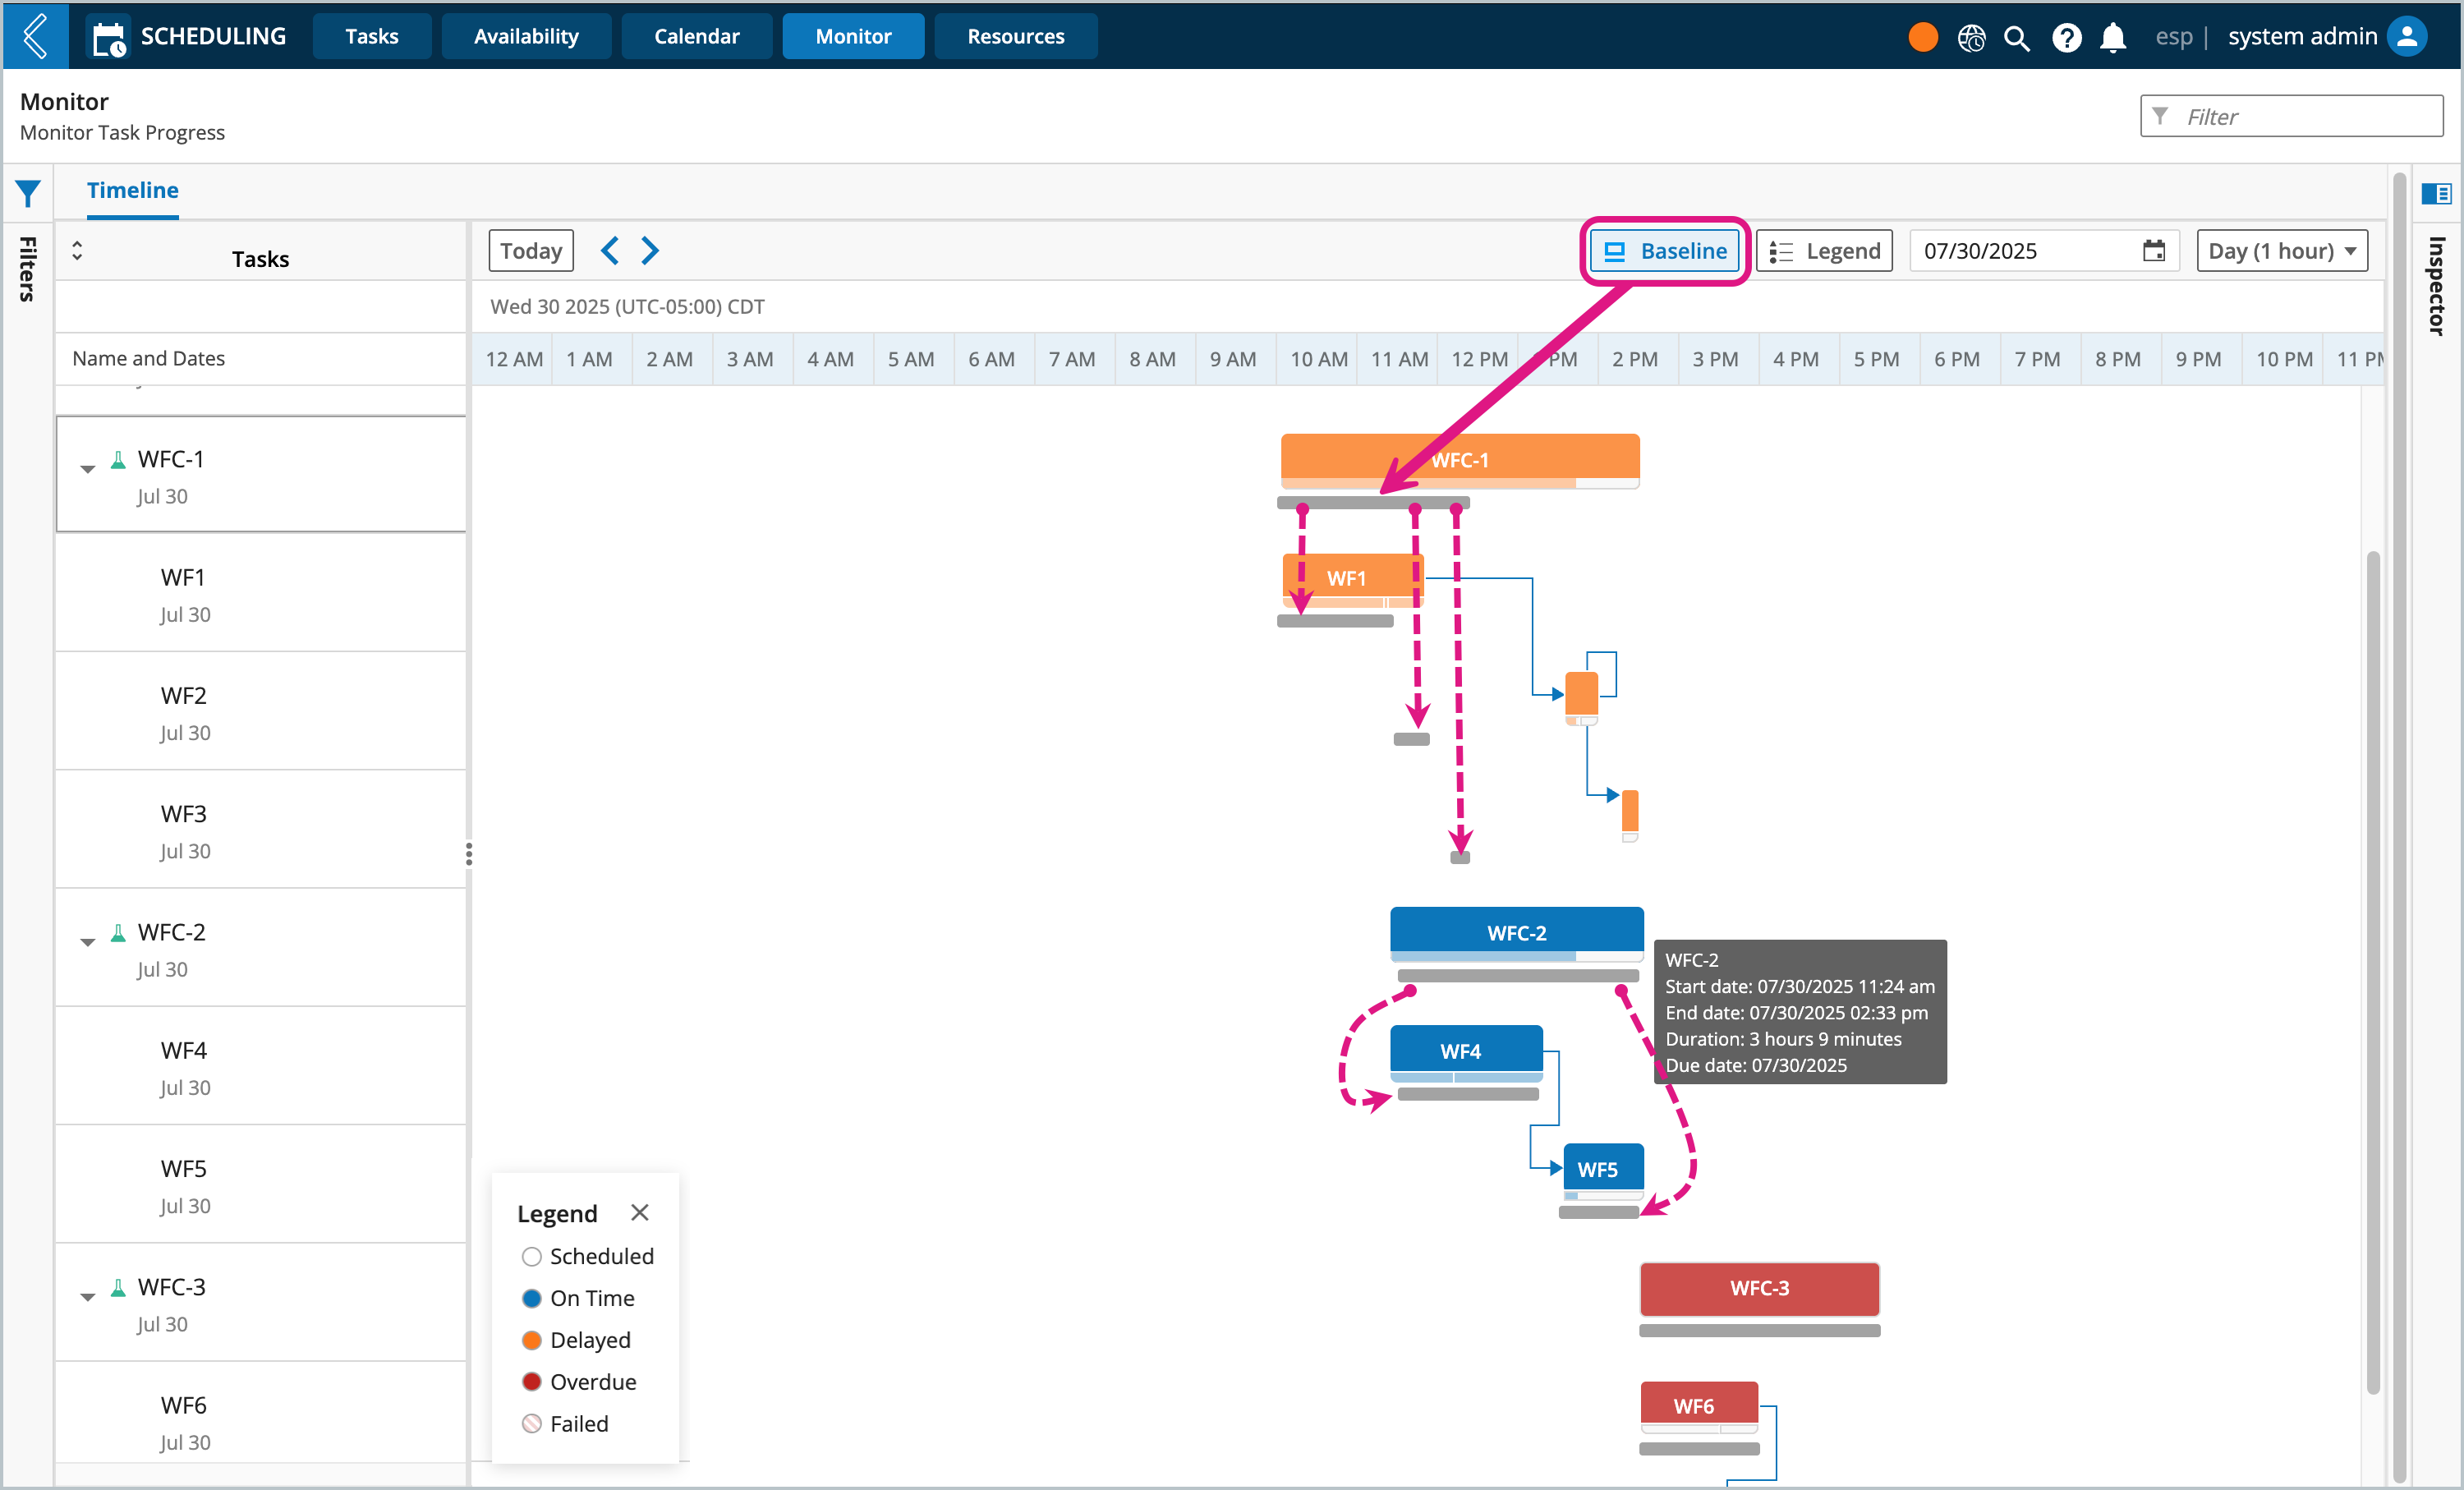Close the Legend popup
The width and height of the screenshot is (2464, 1490).
[x=640, y=1212]
